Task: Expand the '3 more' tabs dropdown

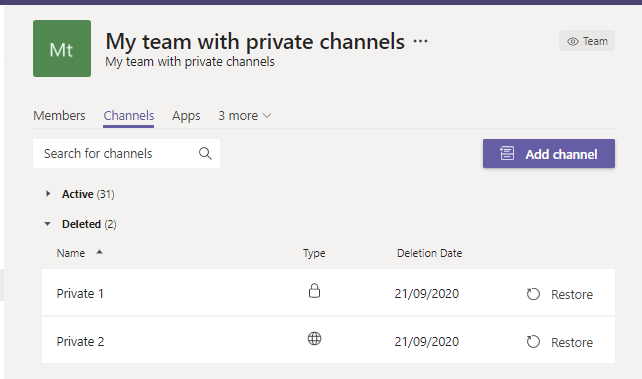Action: pyautogui.click(x=244, y=115)
